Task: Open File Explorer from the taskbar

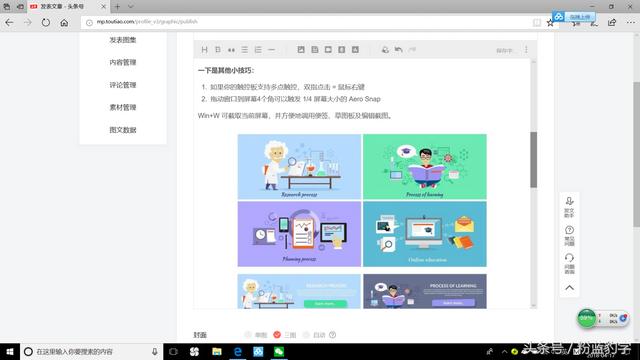Action: click(217, 351)
